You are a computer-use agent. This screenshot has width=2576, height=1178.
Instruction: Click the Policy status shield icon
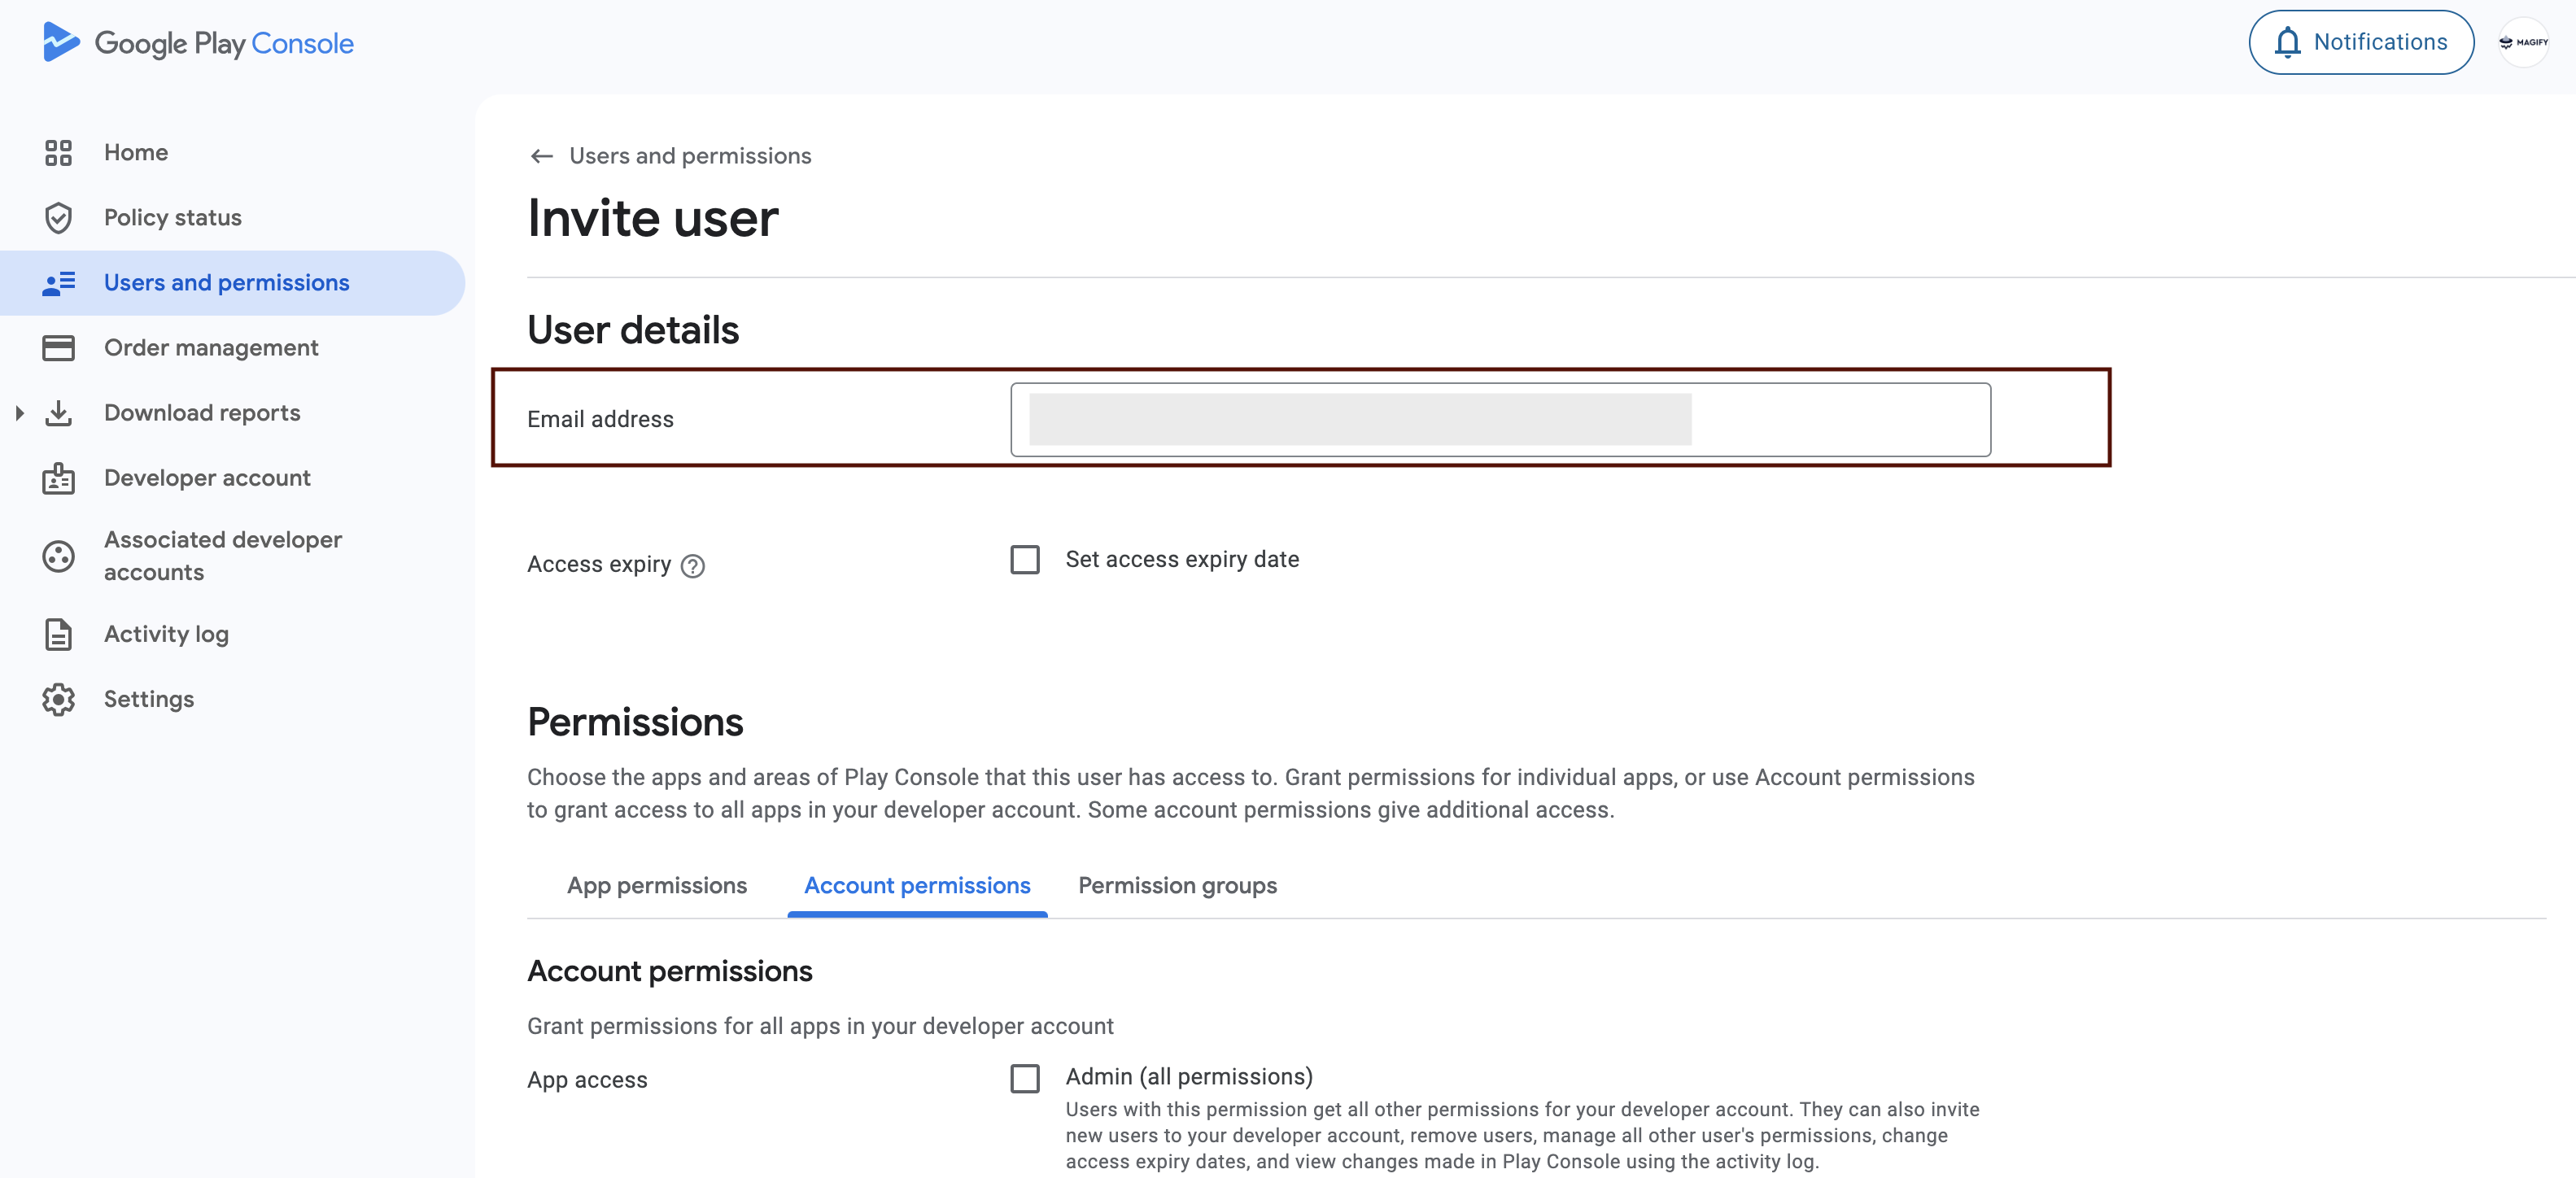pos(58,217)
